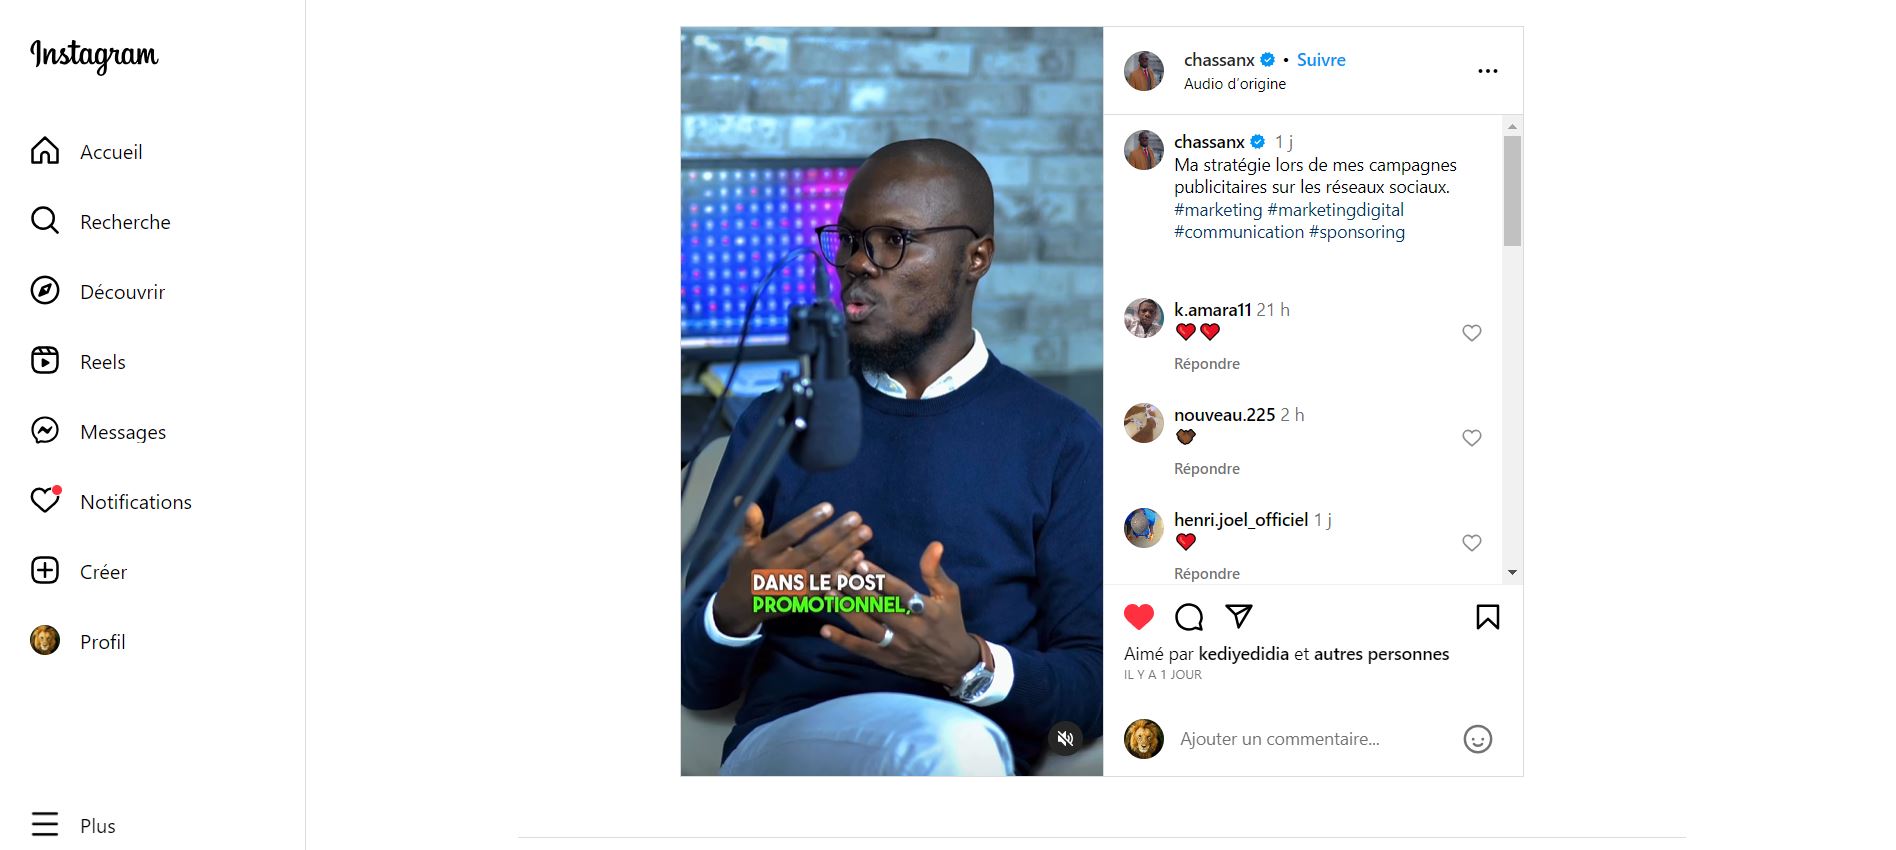Open the Découvrir compass icon
The height and width of the screenshot is (850, 1896).
coord(45,290)
